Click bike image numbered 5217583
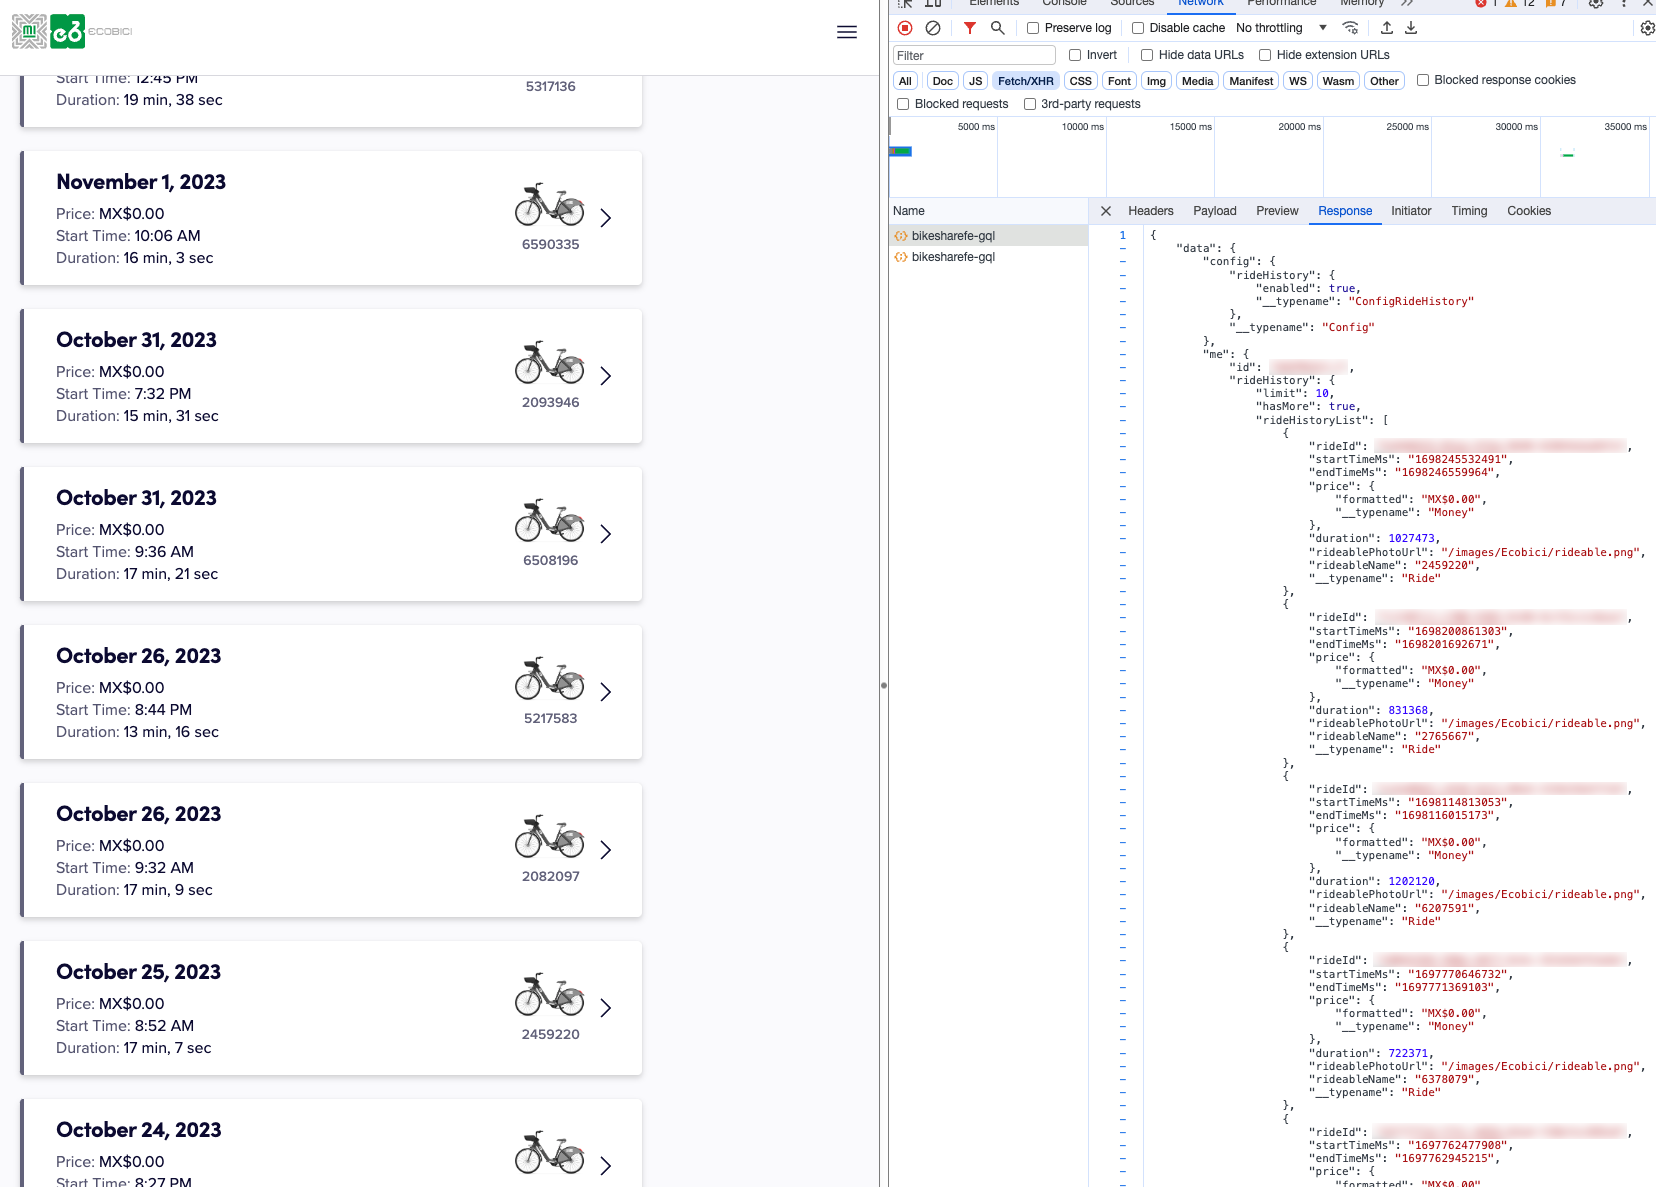The height and width of the screenshot is (1187, 1656). [x=550, y=679]
